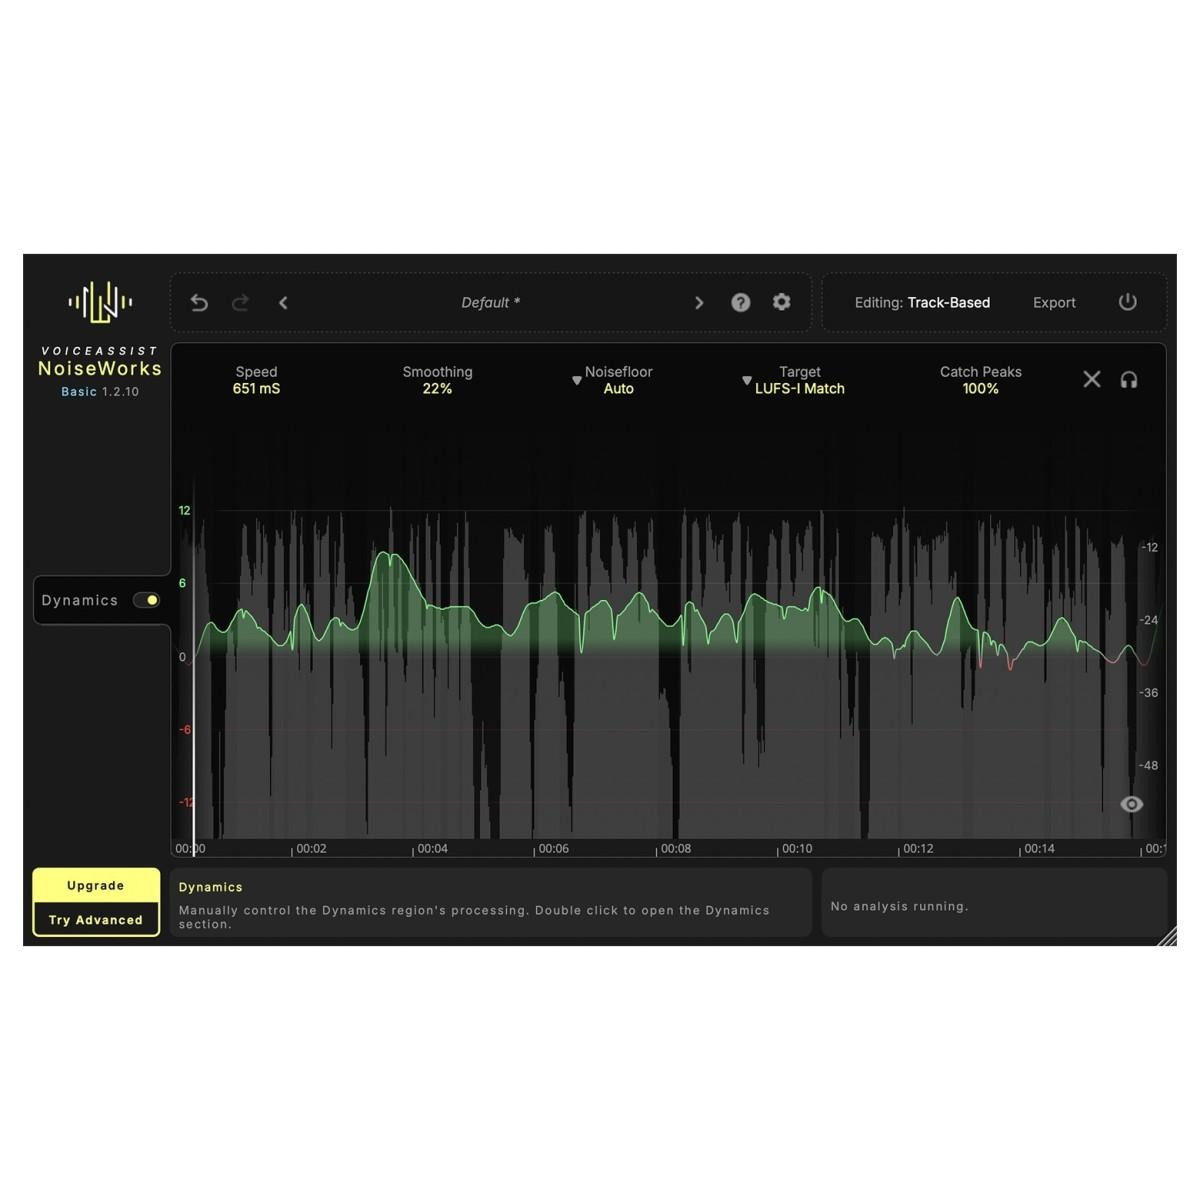Screen dimensions: 1200x1200
Task: Go to the previous preset chevron
Action: [x=283, y=303]
